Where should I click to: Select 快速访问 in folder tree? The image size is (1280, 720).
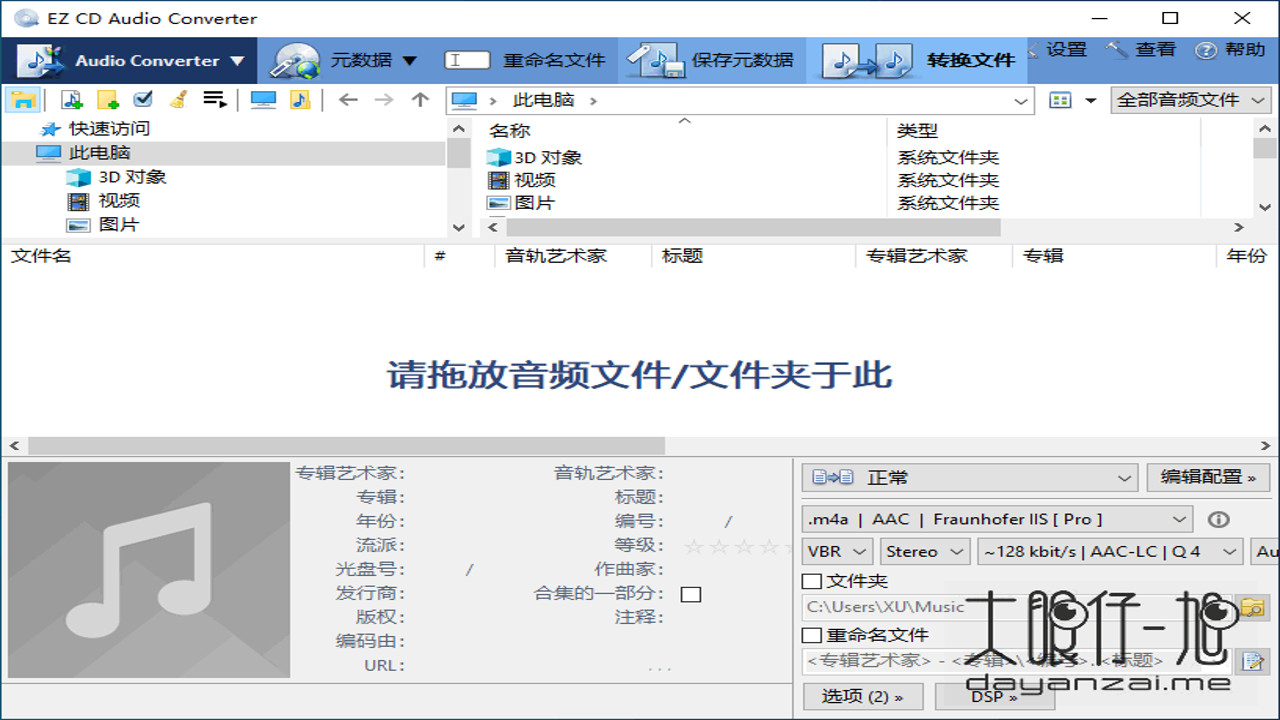coord(109,129)
